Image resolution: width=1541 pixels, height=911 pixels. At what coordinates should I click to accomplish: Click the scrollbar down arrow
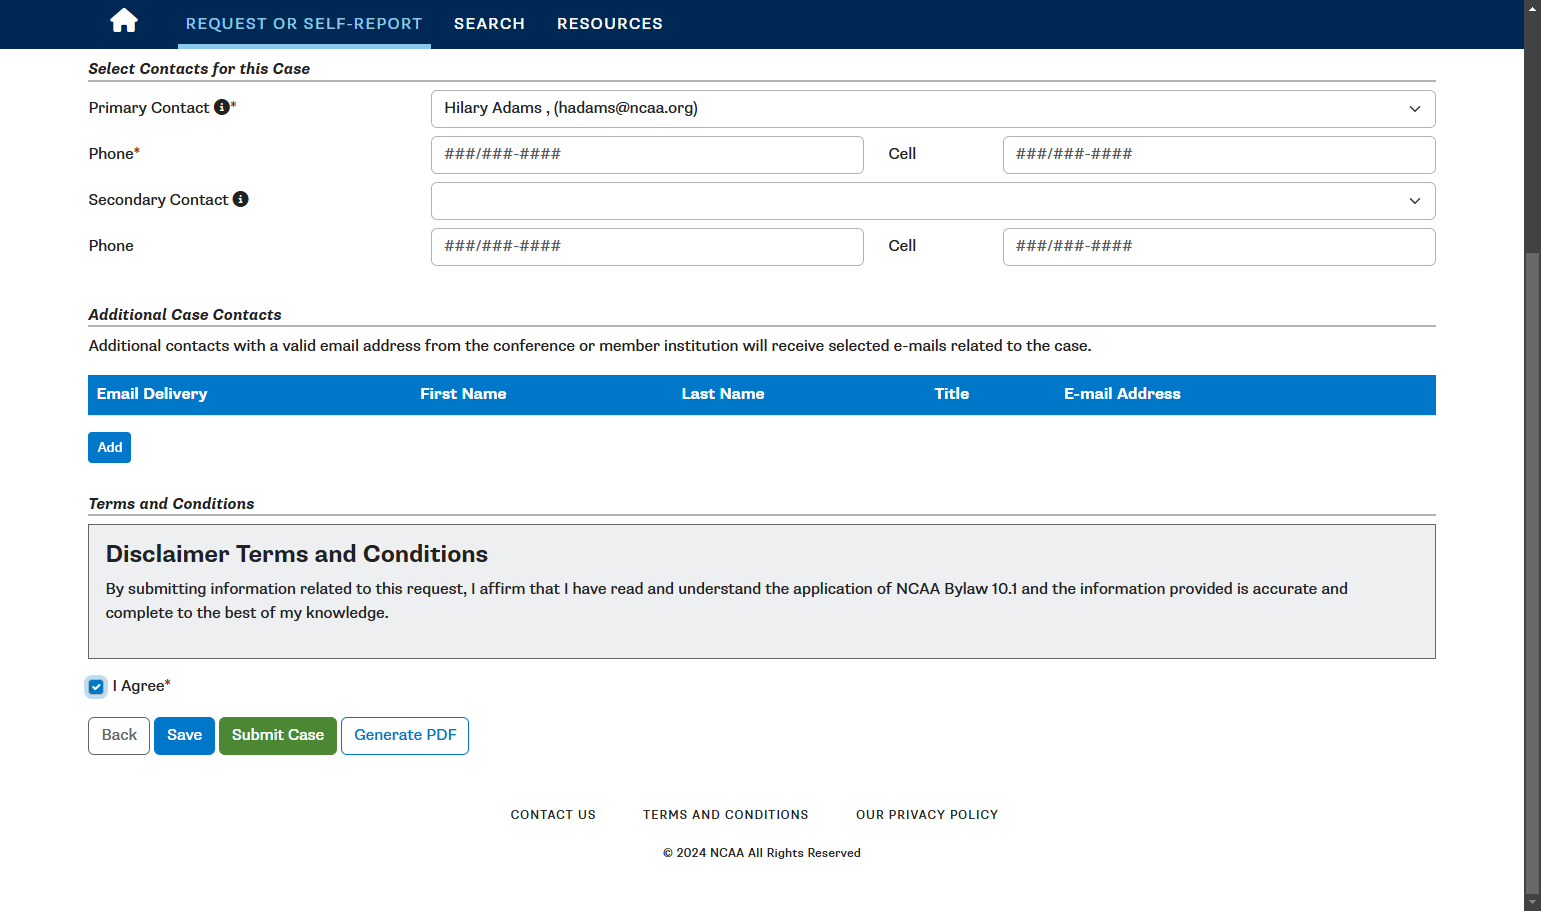click(1532, 903)
